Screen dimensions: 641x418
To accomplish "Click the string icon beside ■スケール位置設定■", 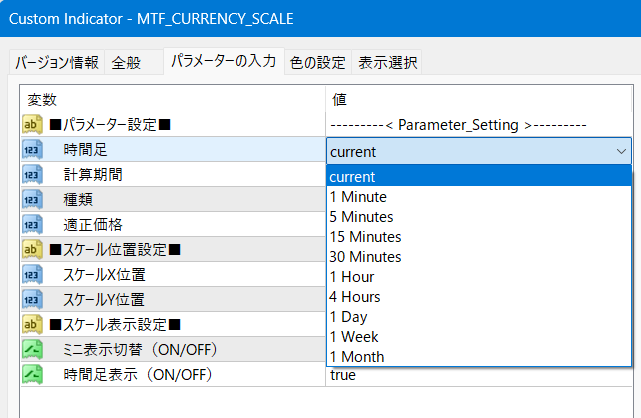I will (32, 249).
